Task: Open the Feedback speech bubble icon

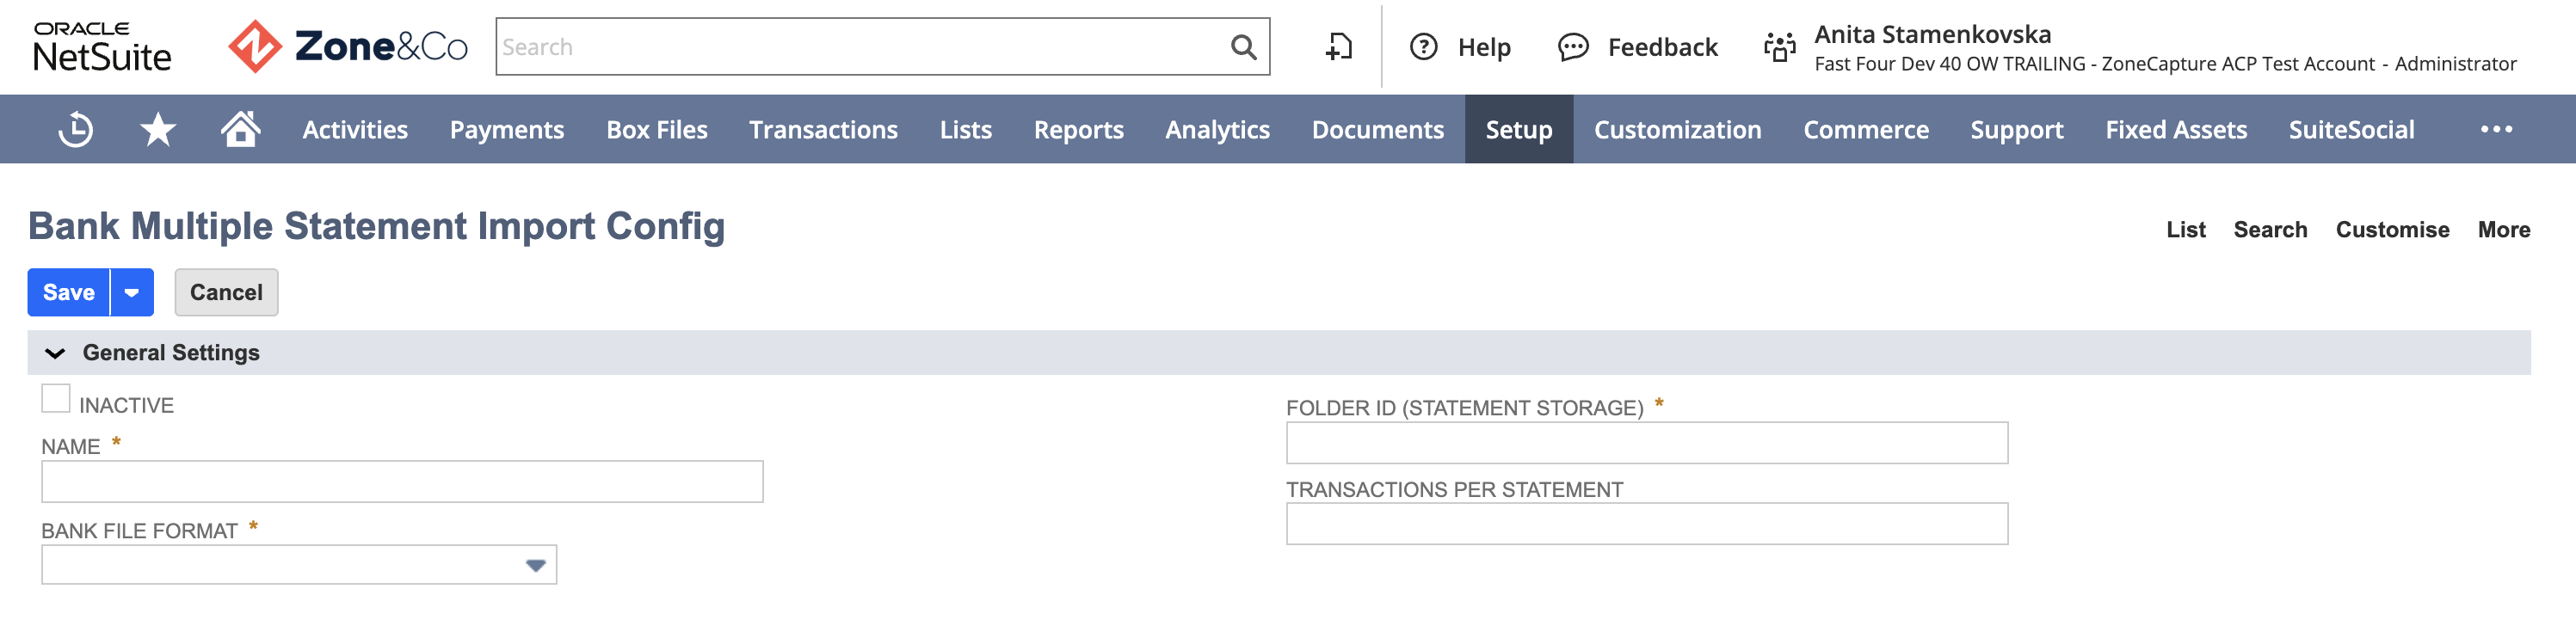Action: click(1573, 47)
